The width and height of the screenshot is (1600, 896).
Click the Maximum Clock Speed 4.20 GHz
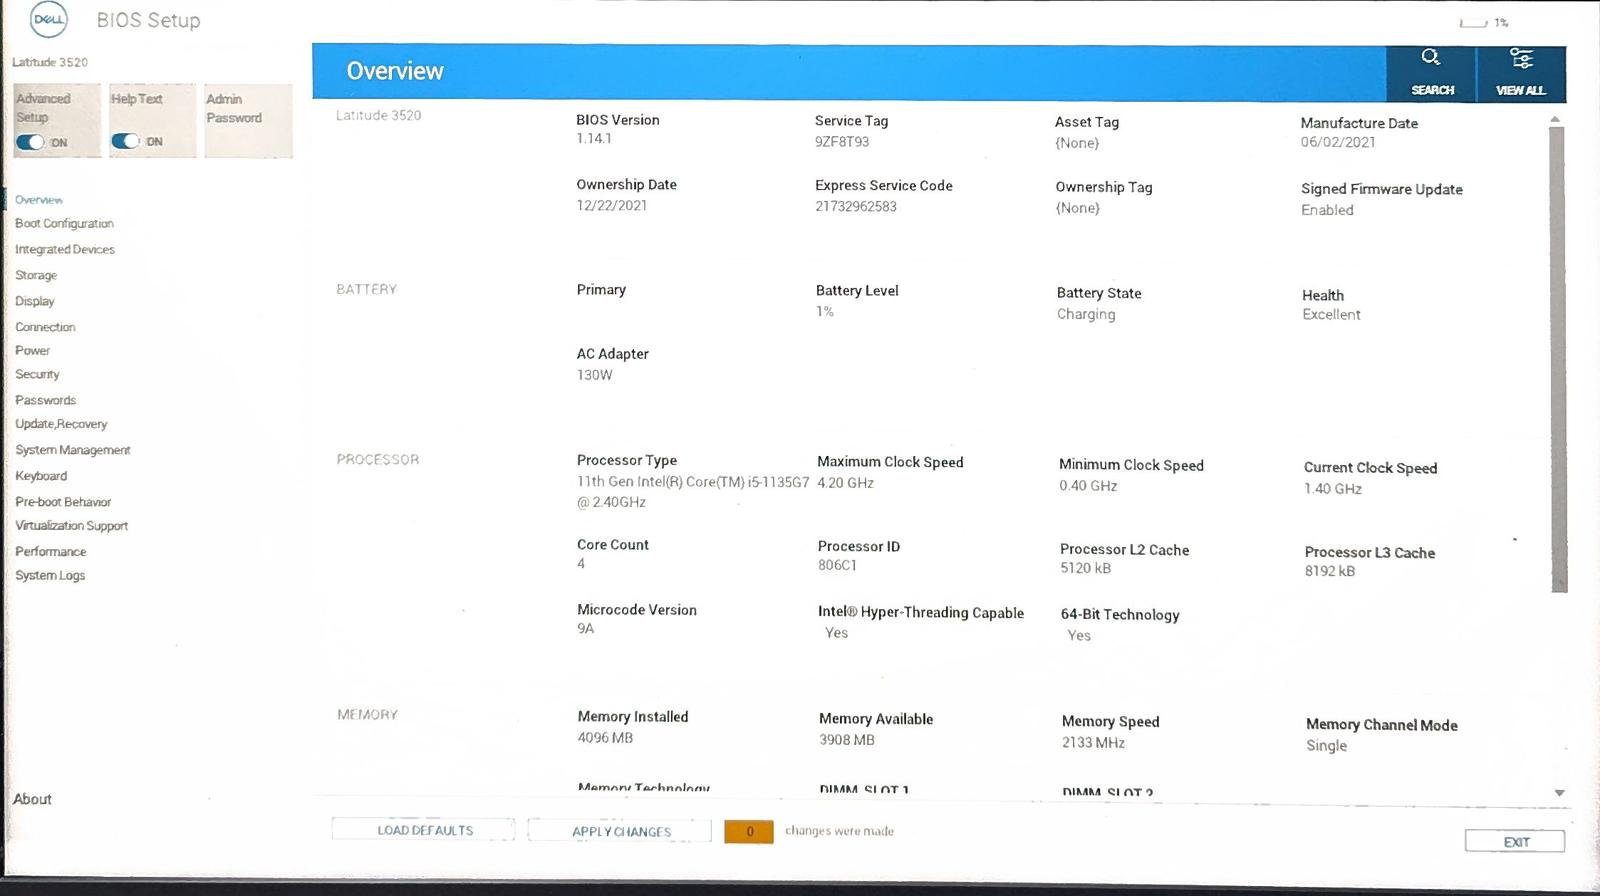(x=845, y=483)
